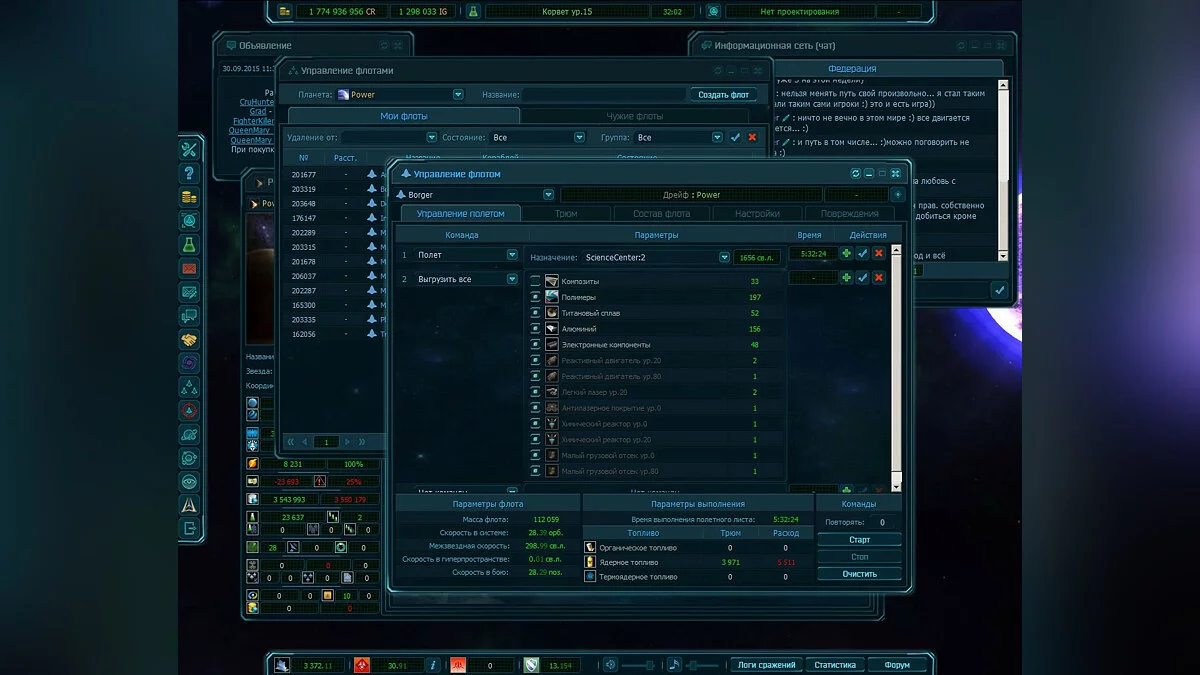The width and height of the screenshot is (1200, 675).
Task: Click the music note icon in bottom bar
Action: (674, 664)
